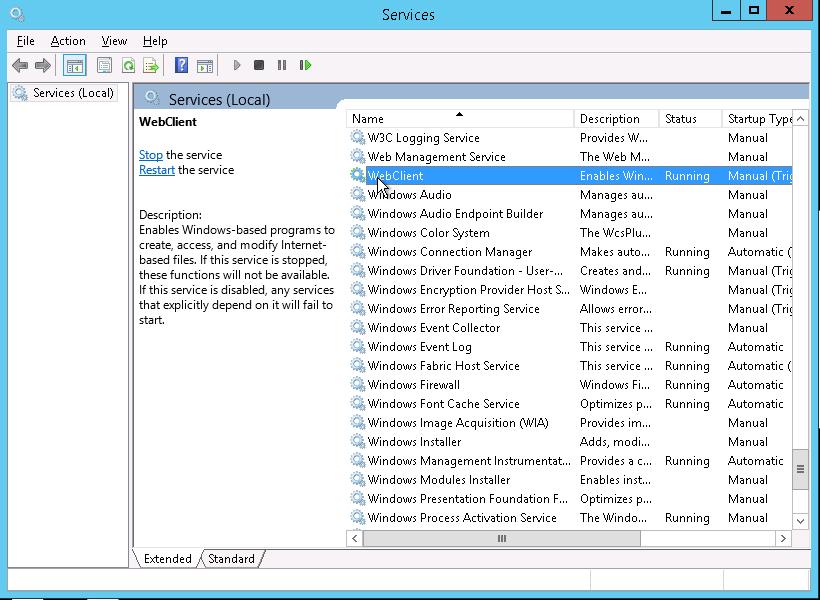Click the Pause Service toolbar icon
820x600 pixels.
(x=282, y=65)
